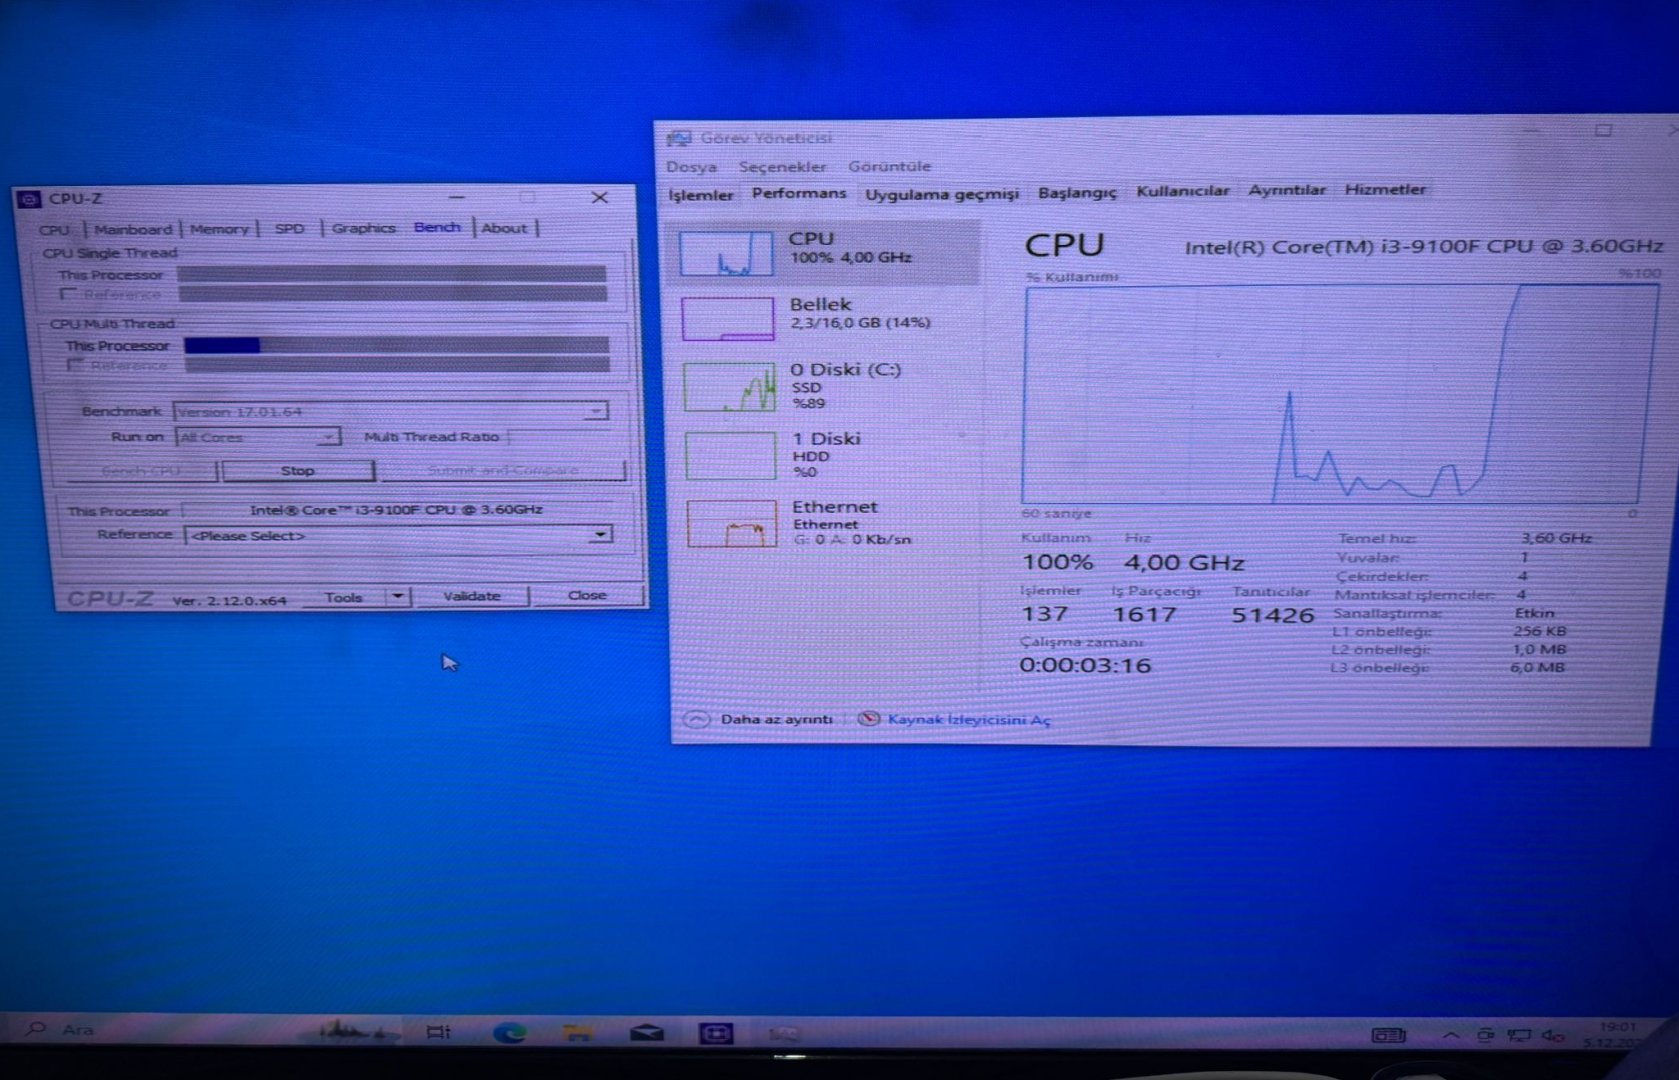
Task: Click the CPU Single Thread This Processor bar
Action: coord(392,274)
